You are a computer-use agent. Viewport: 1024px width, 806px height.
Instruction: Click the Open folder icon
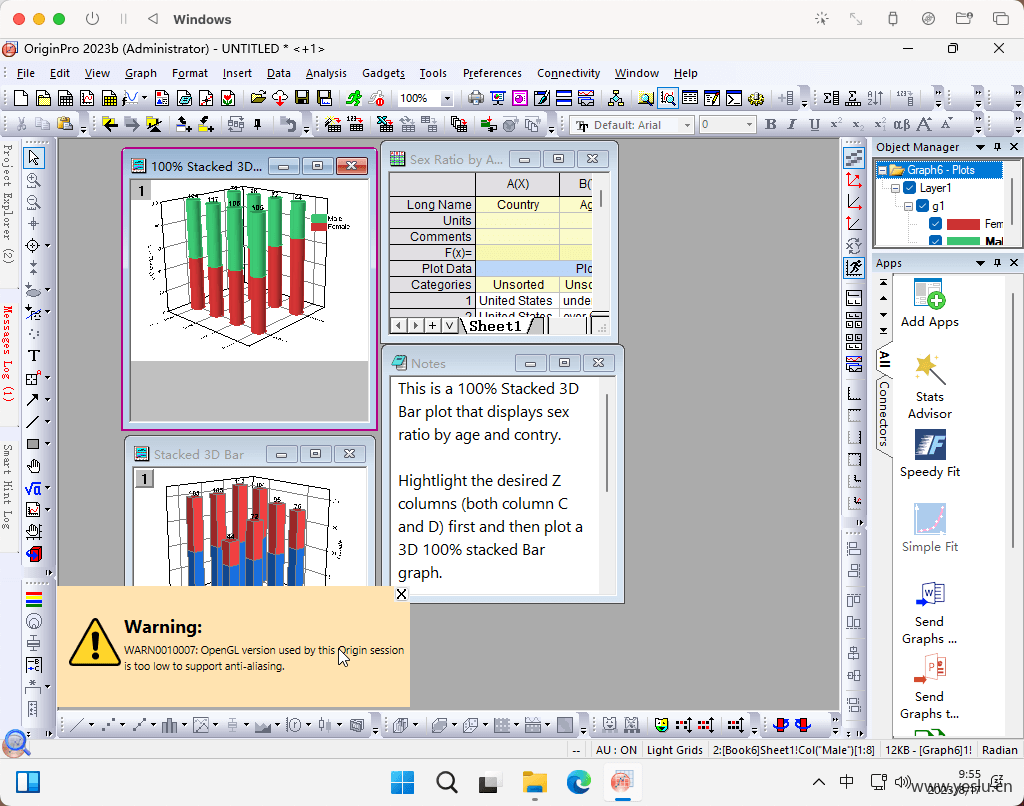(258, 99)
